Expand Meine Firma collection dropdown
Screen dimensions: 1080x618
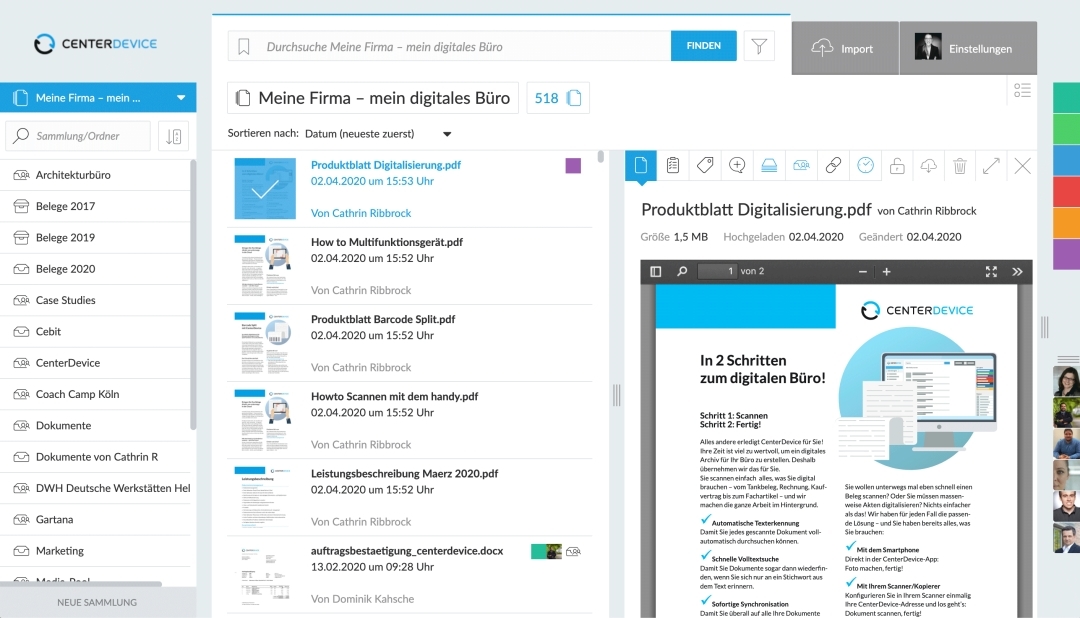(x=180, y=98)
